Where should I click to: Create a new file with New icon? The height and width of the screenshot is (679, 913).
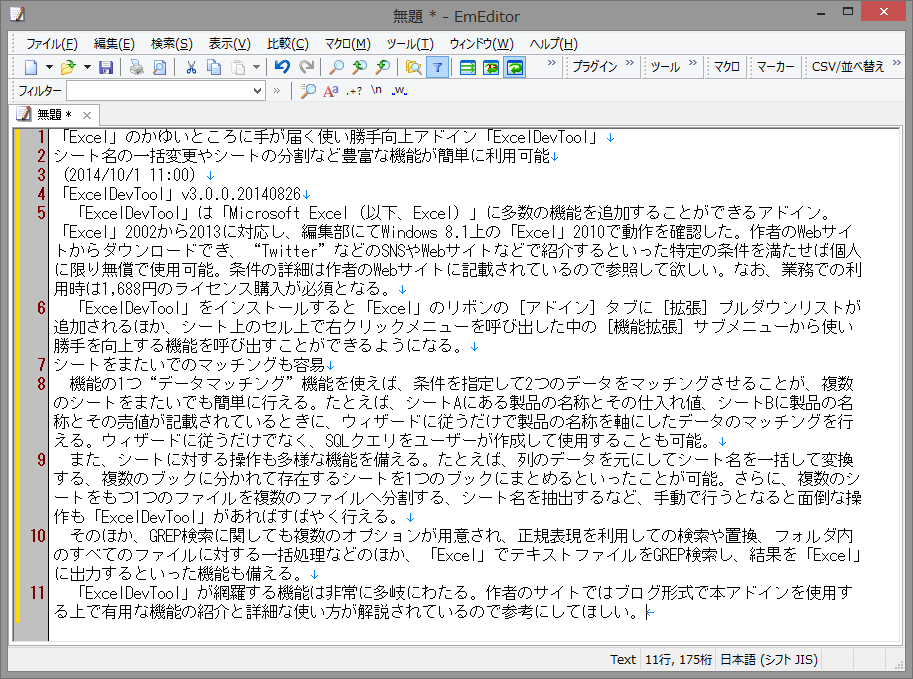(31, 68)
